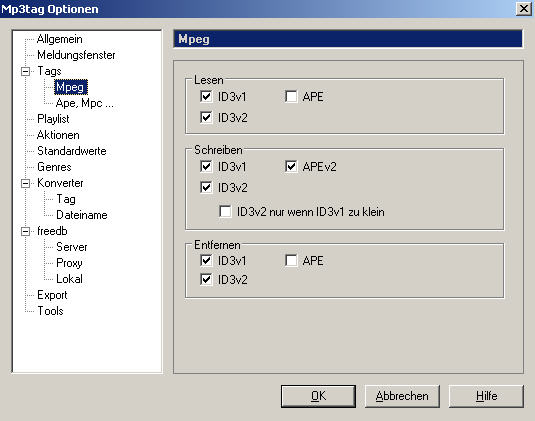
Task: Enable APE removal under Entfernen
Action: (x=291, y=261)
